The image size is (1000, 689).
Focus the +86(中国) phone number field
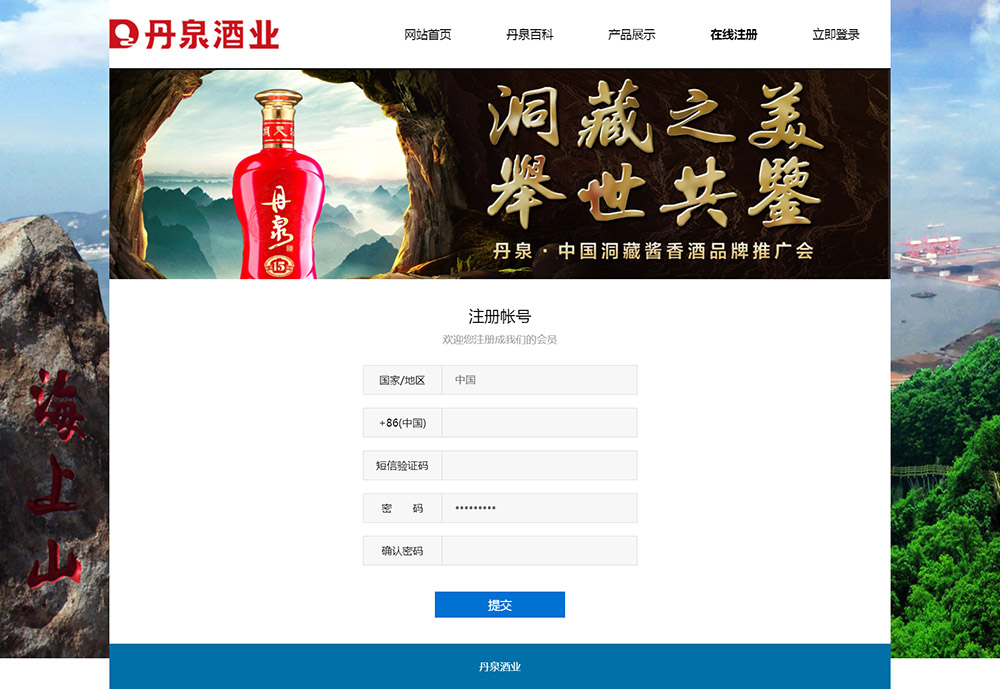point(540,423)
